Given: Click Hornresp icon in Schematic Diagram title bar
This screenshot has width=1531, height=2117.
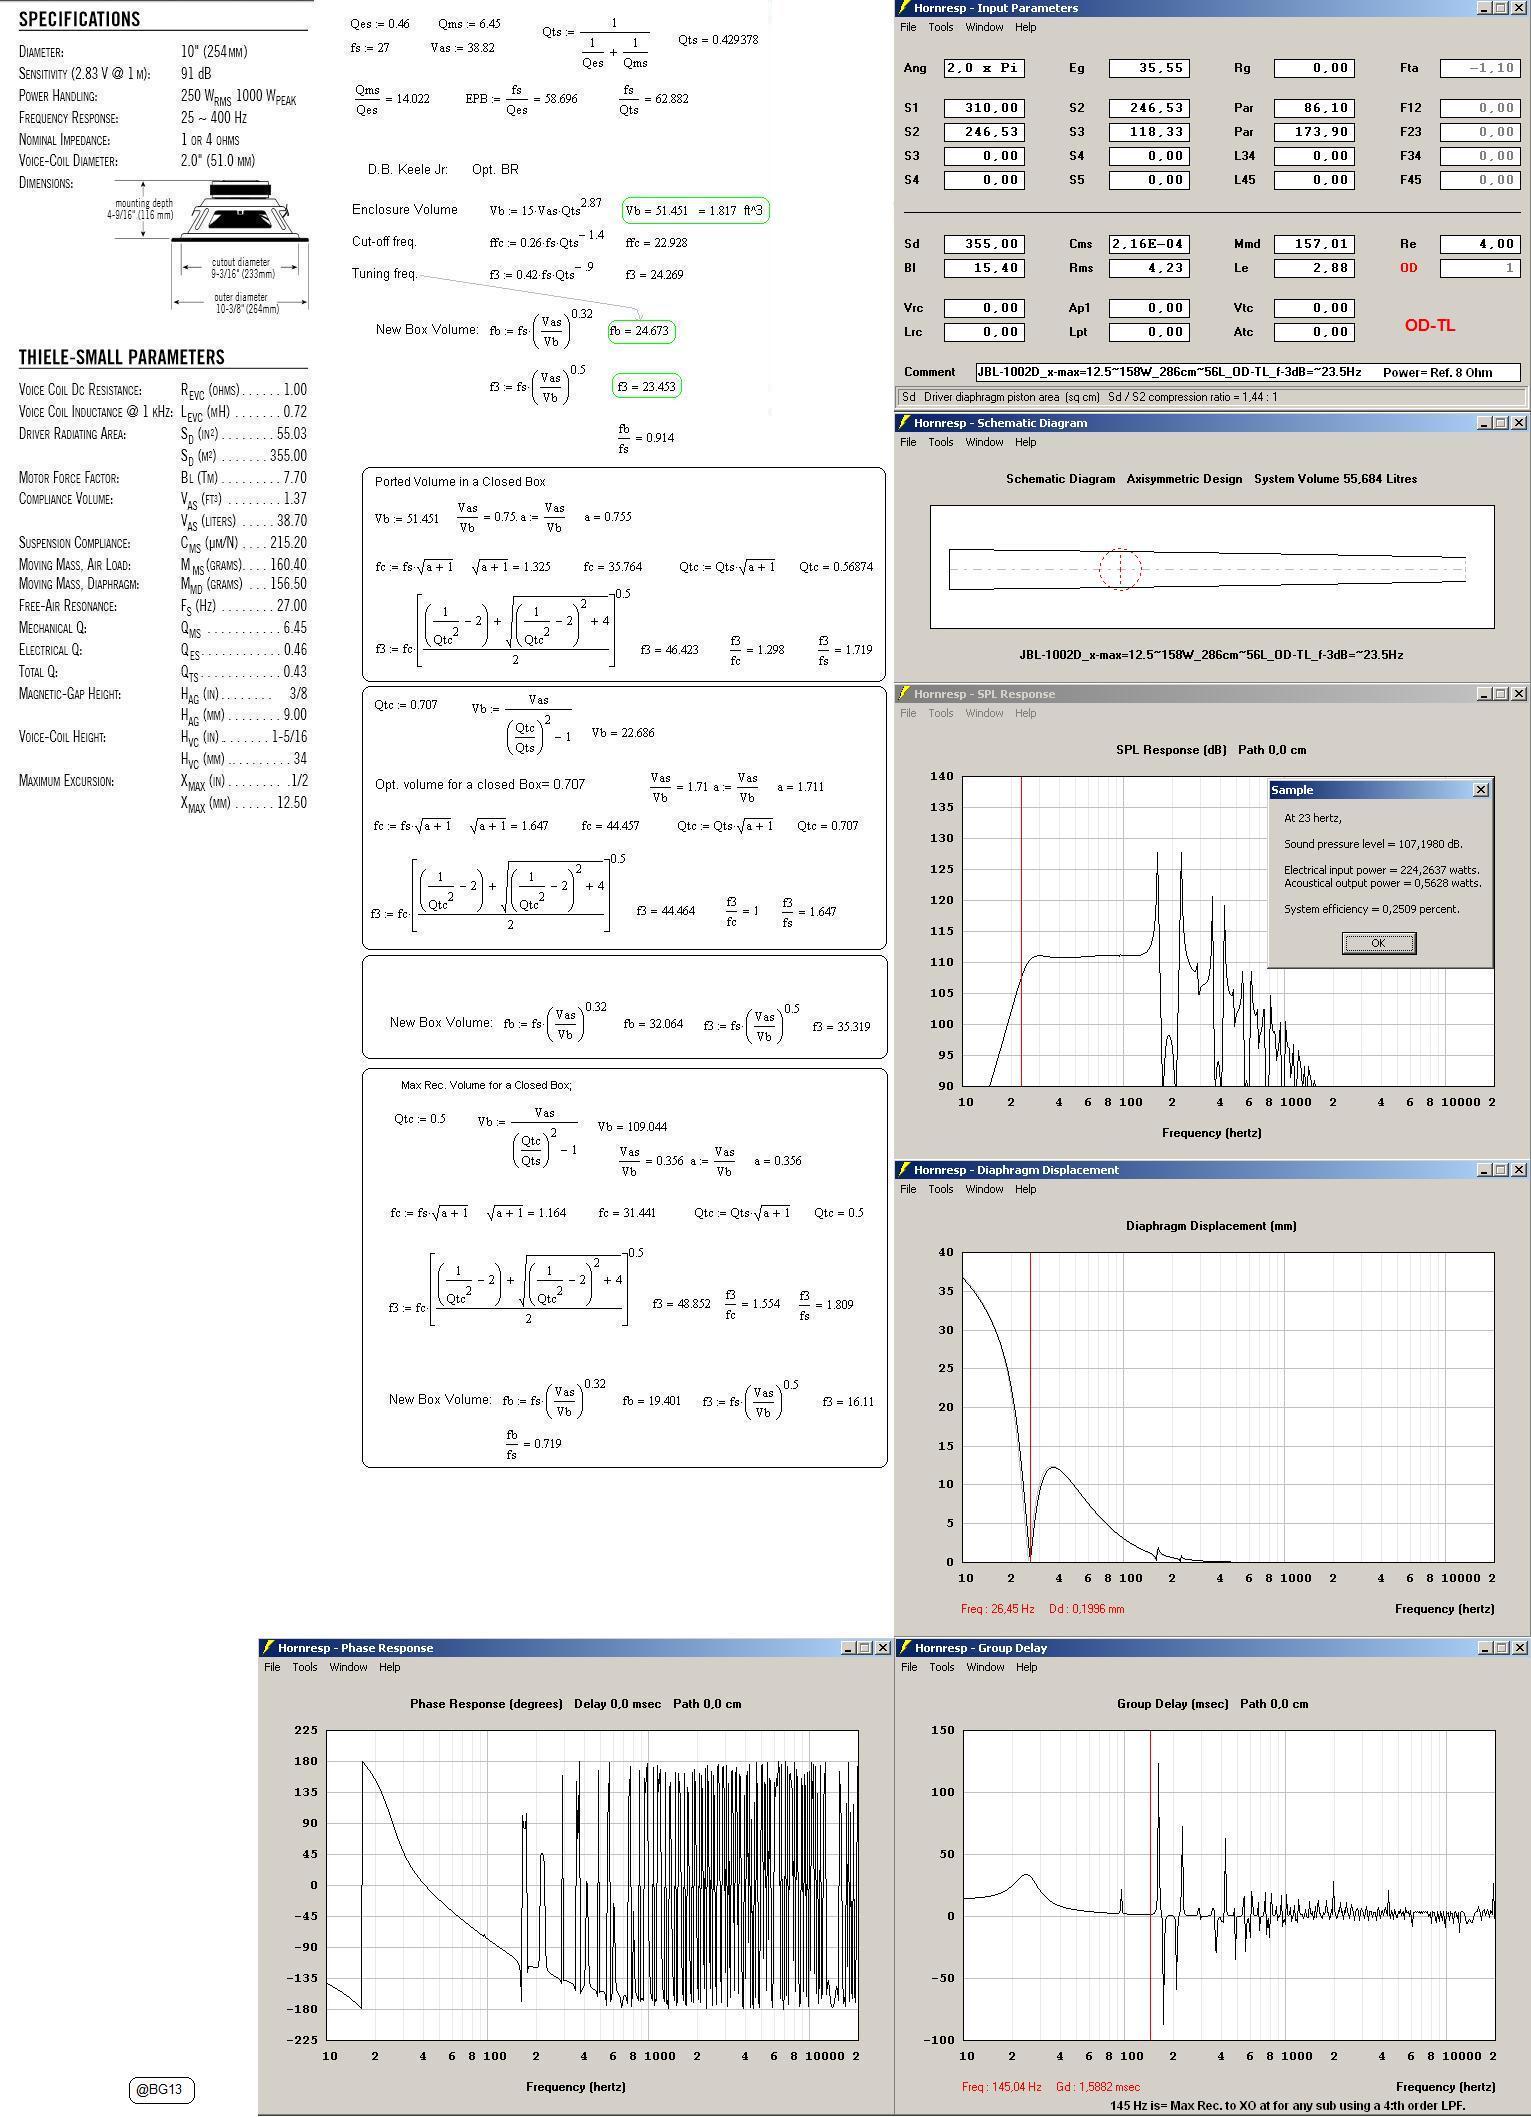Looking at the screenshot, I should point(904,423).
